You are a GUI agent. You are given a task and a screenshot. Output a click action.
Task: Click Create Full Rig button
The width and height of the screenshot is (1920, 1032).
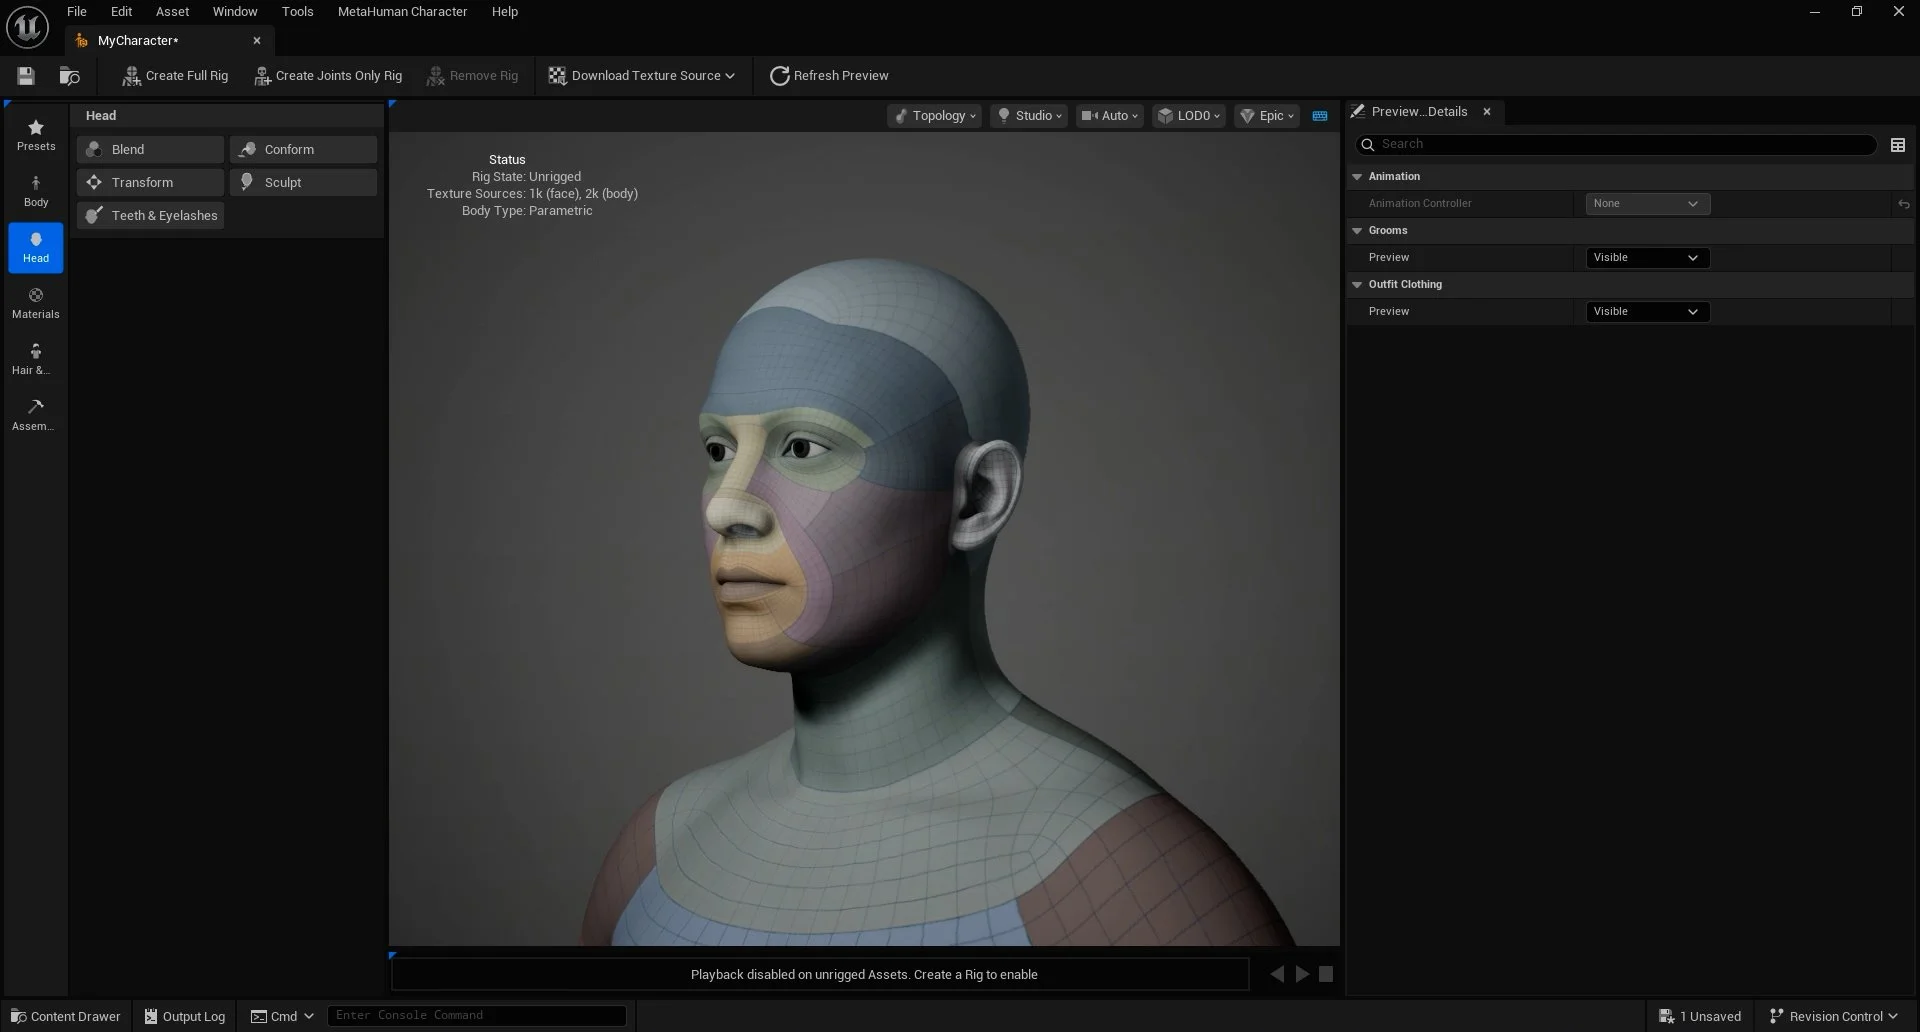[175, 76]
